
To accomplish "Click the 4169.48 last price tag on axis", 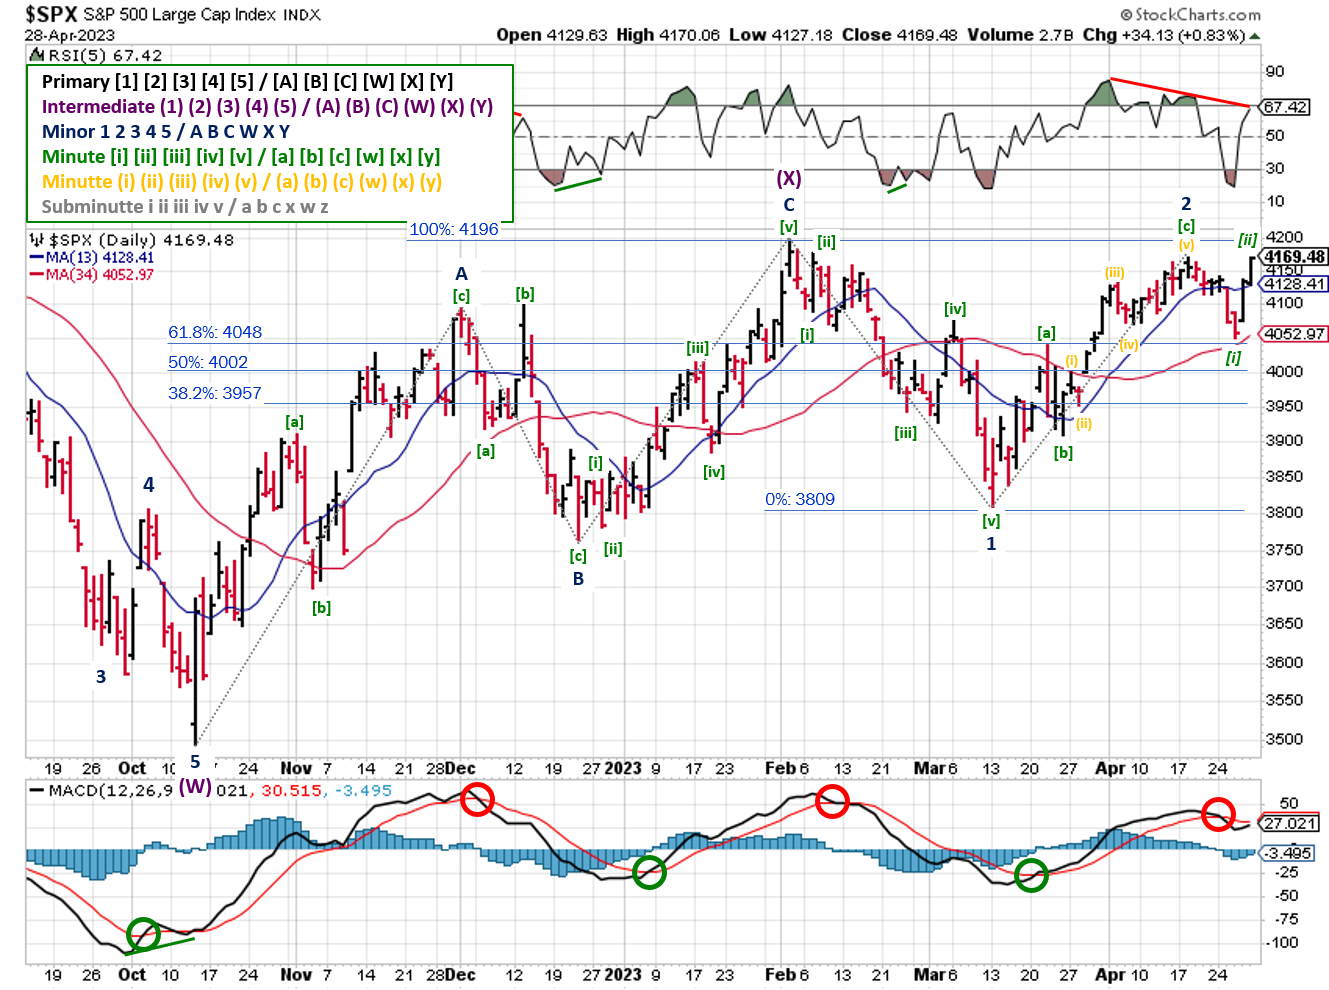I will click(1294, 257).
